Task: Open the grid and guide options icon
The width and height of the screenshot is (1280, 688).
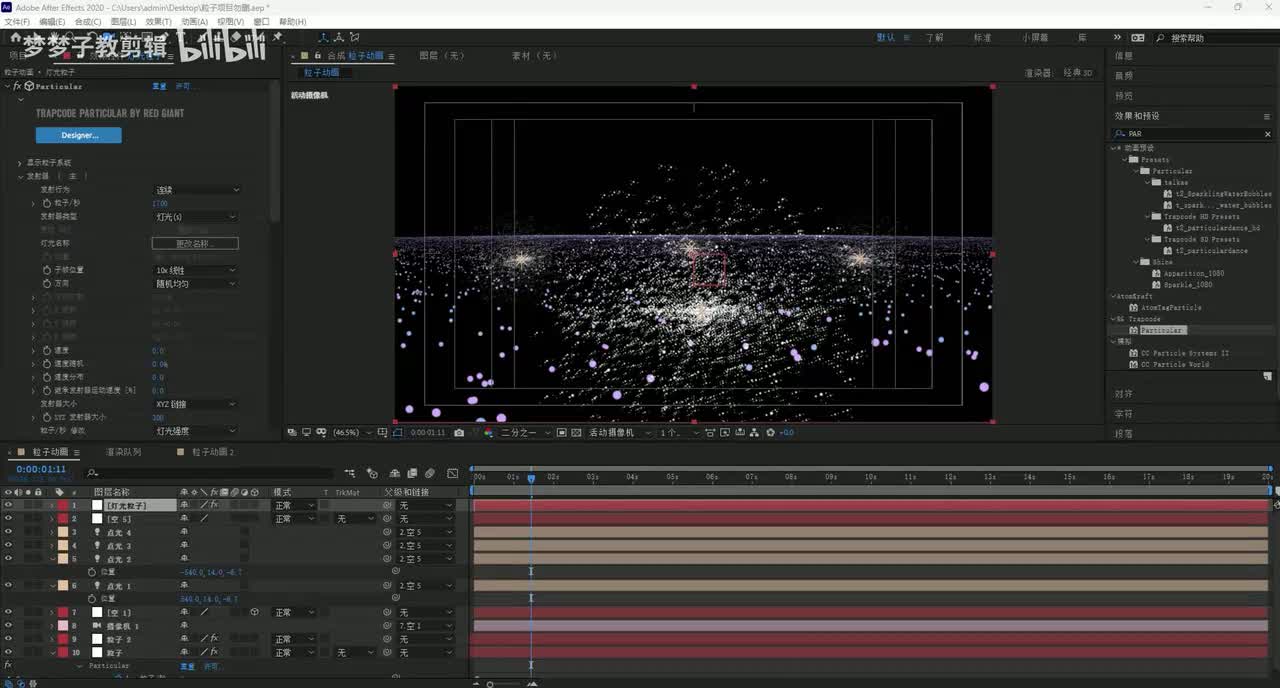Action: click(382, 432)
